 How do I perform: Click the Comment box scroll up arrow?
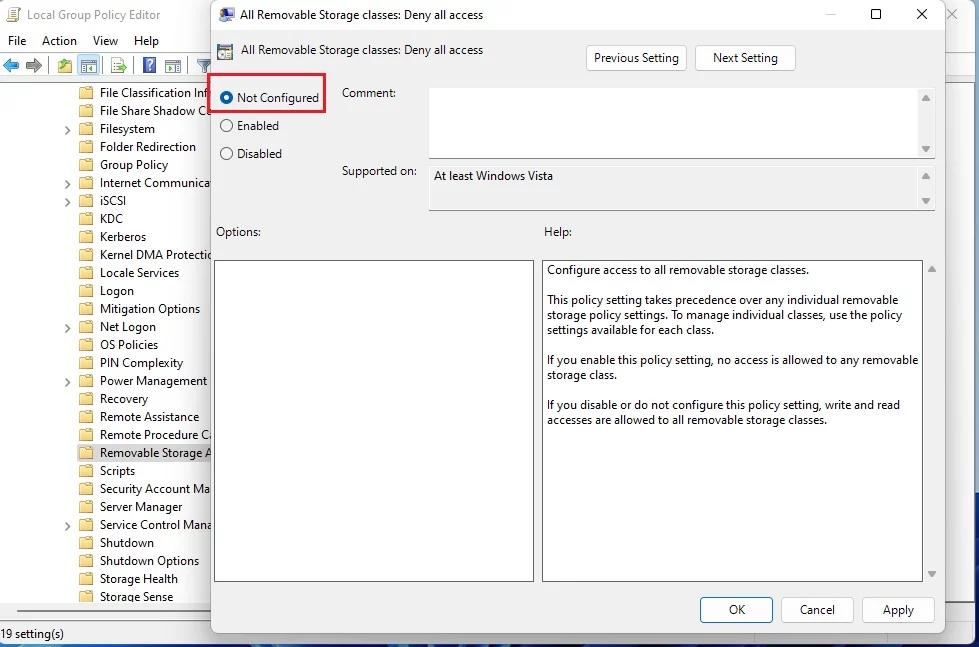[x=926, y=98]
